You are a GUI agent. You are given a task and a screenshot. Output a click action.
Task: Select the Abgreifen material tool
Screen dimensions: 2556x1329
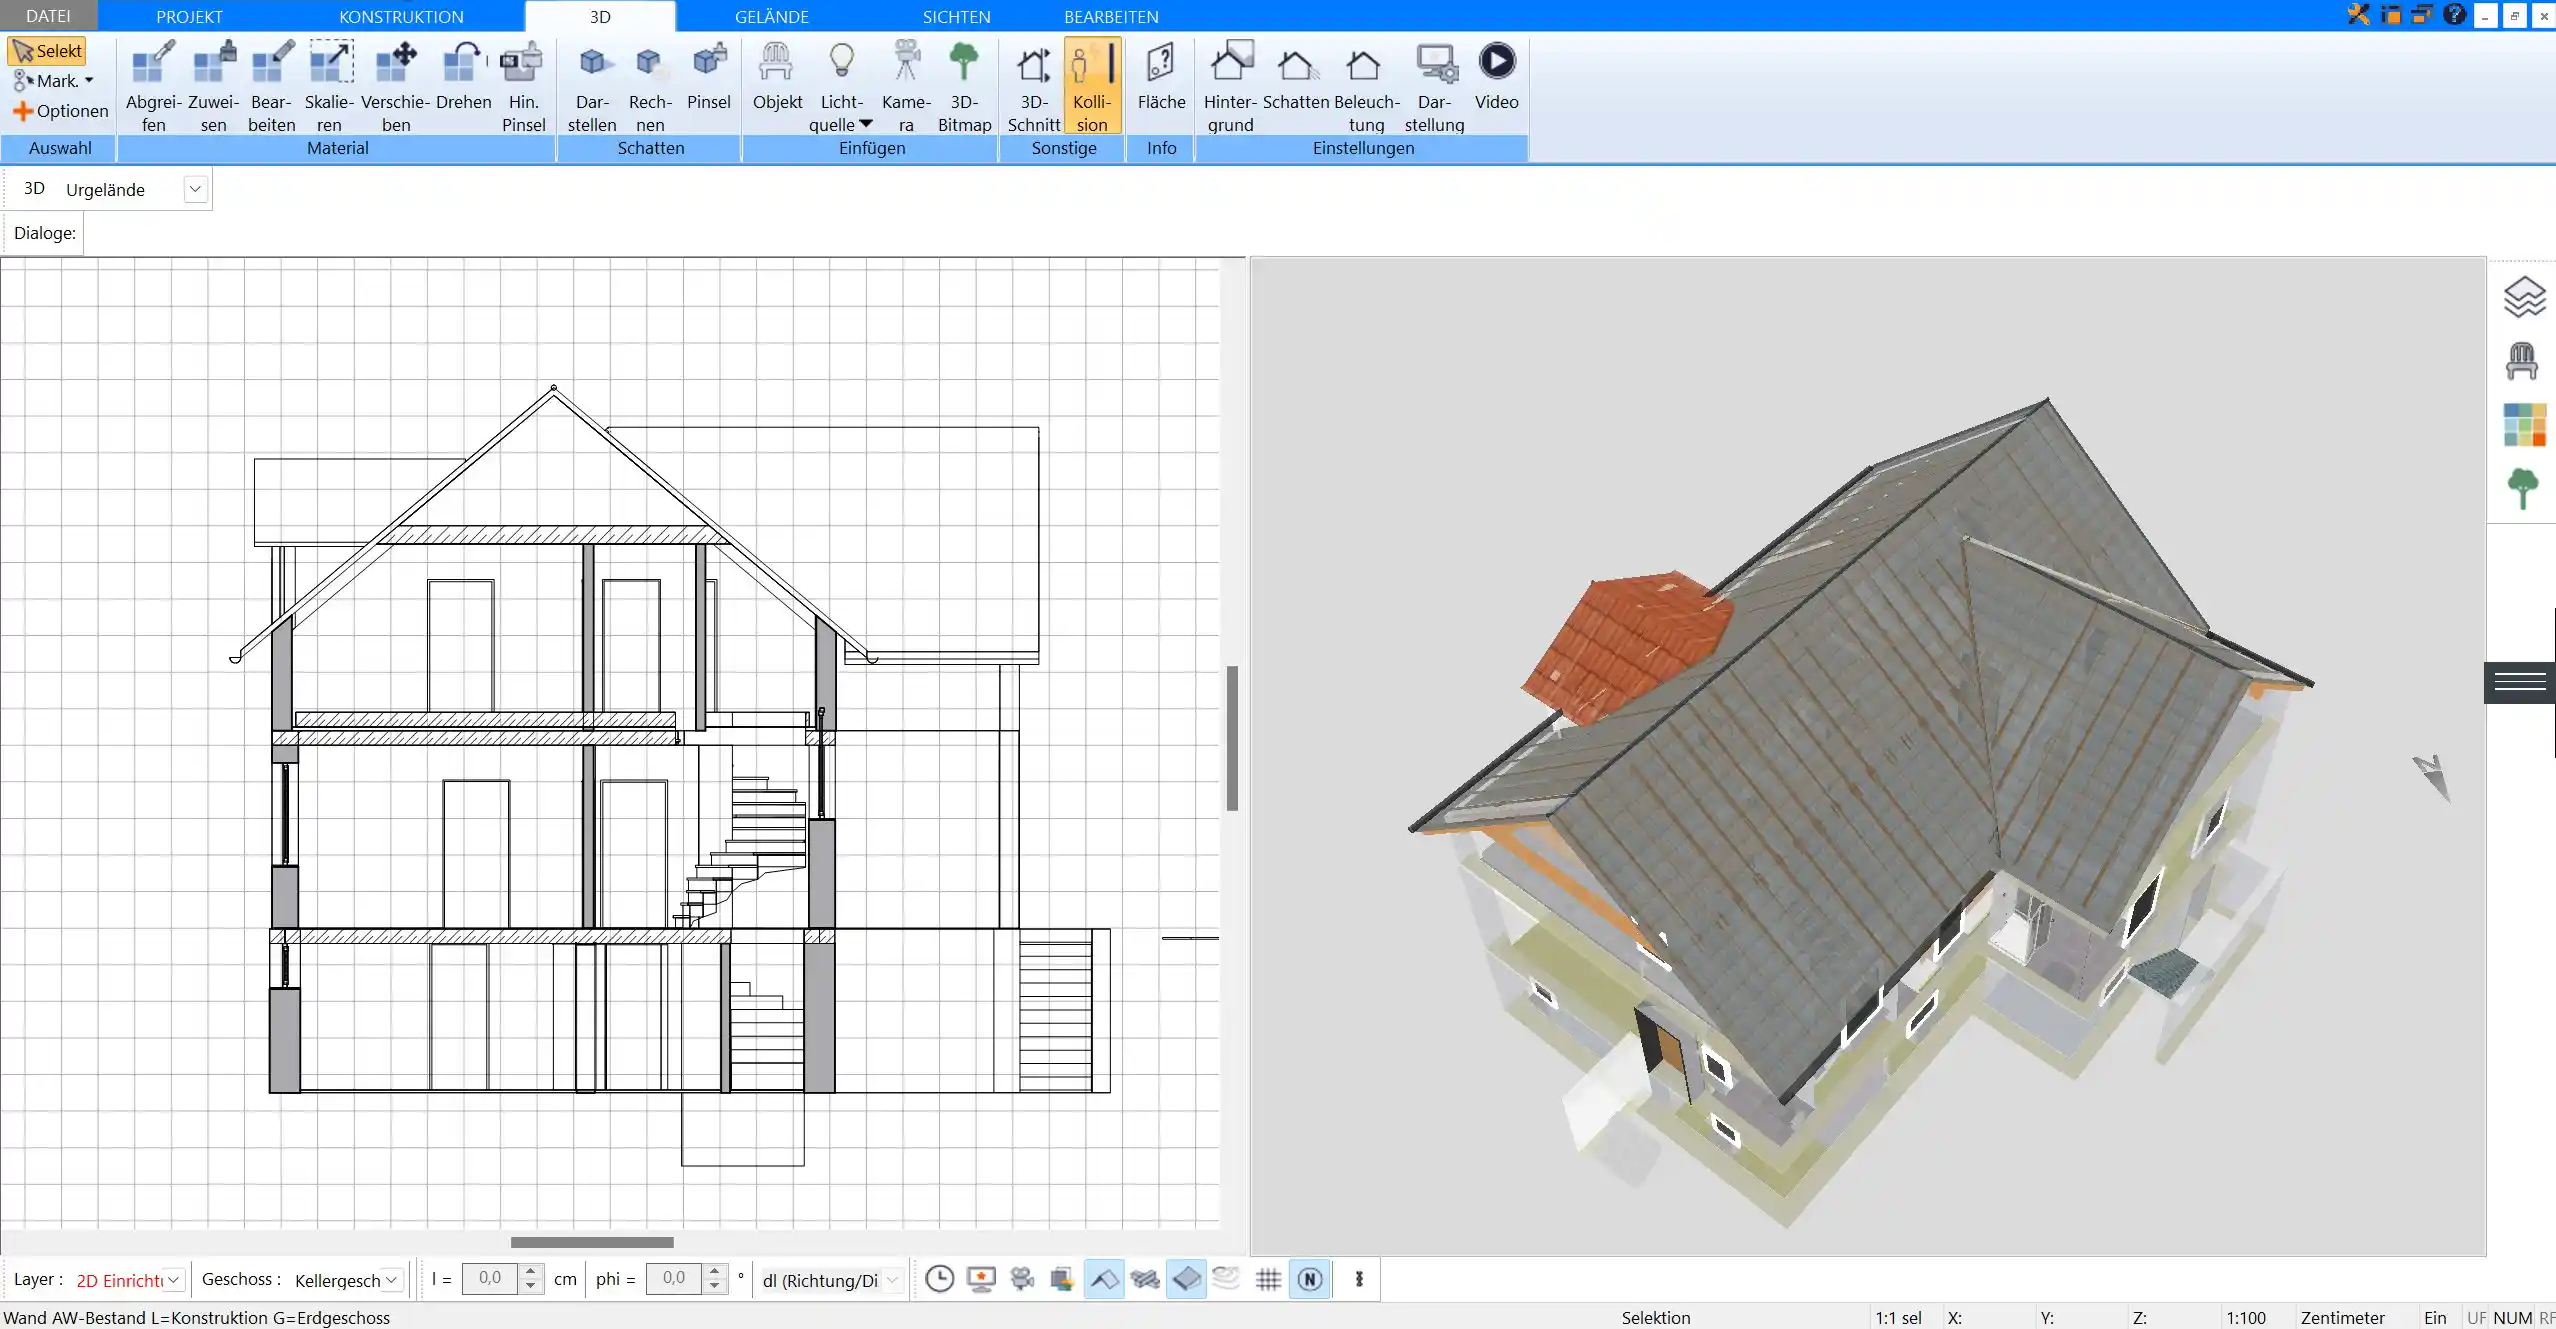point(153,86)
